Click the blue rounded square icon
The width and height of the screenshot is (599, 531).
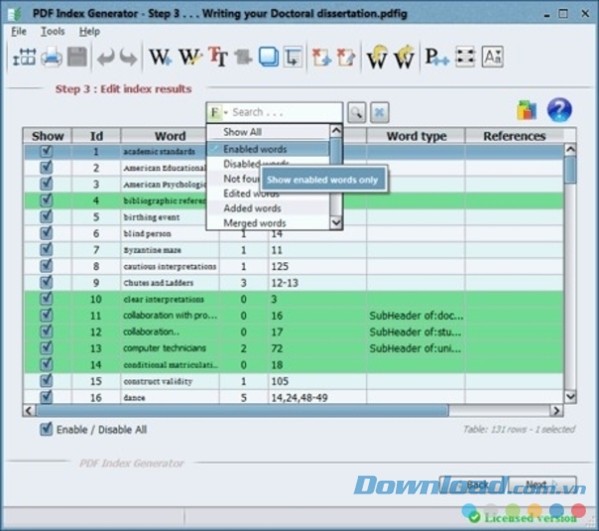click(x=269, y=57)
